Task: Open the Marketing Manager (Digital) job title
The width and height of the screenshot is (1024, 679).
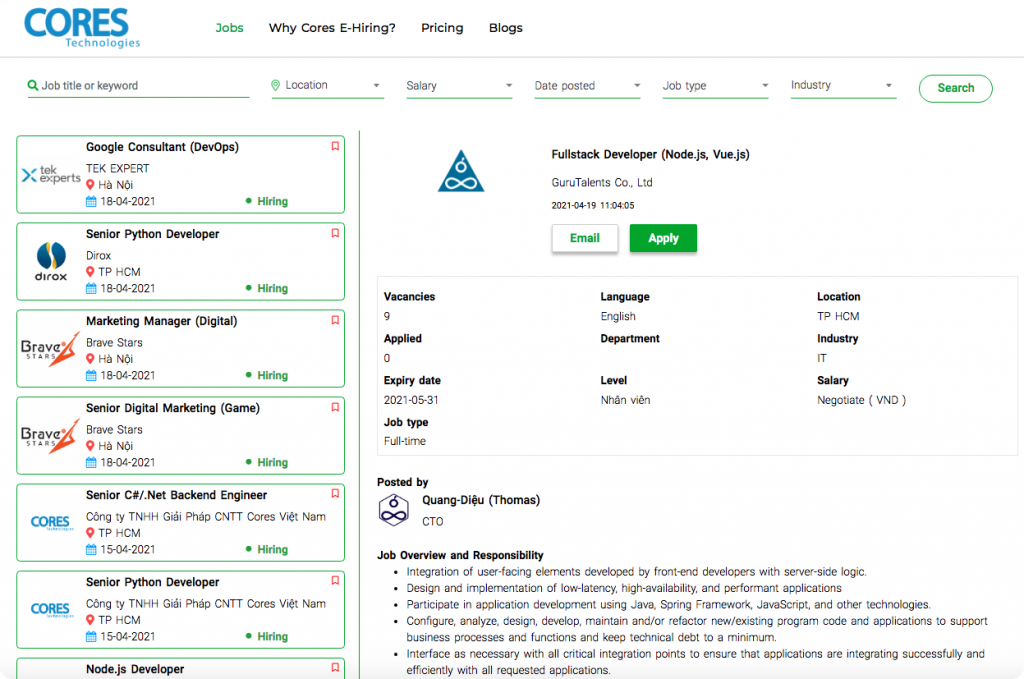Action: (x=161, y=321)
